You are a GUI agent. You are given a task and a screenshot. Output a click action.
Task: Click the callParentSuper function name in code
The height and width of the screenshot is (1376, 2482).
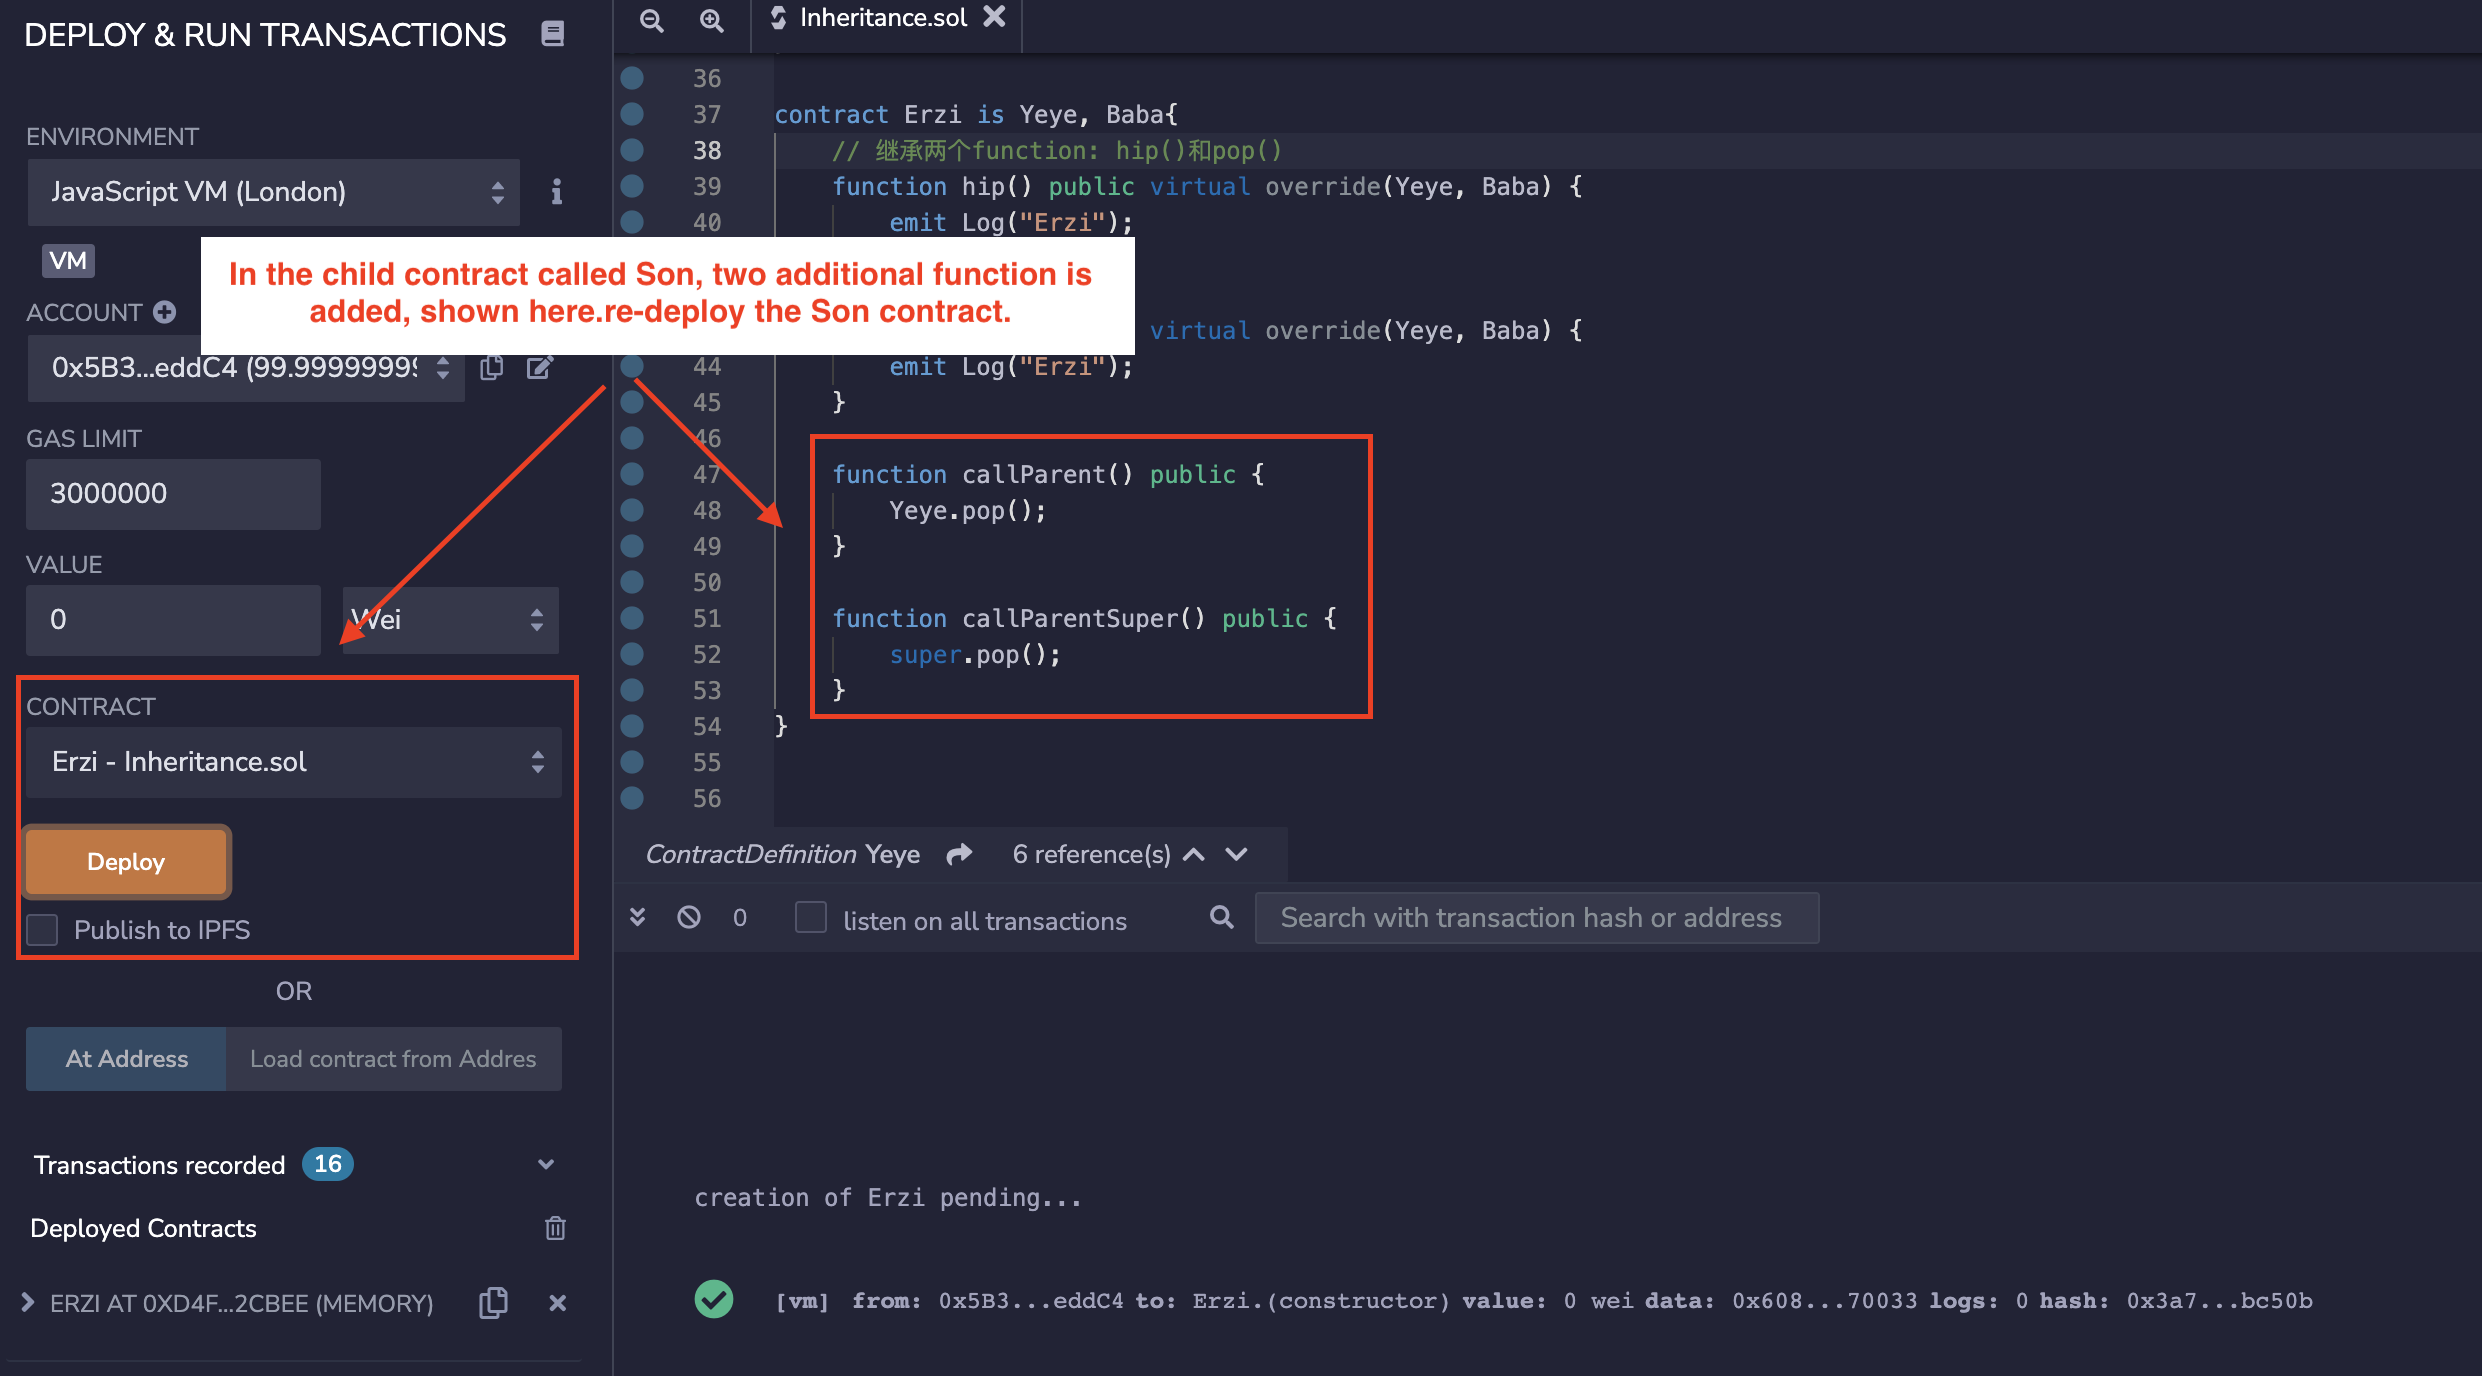tap(1083, 619)
